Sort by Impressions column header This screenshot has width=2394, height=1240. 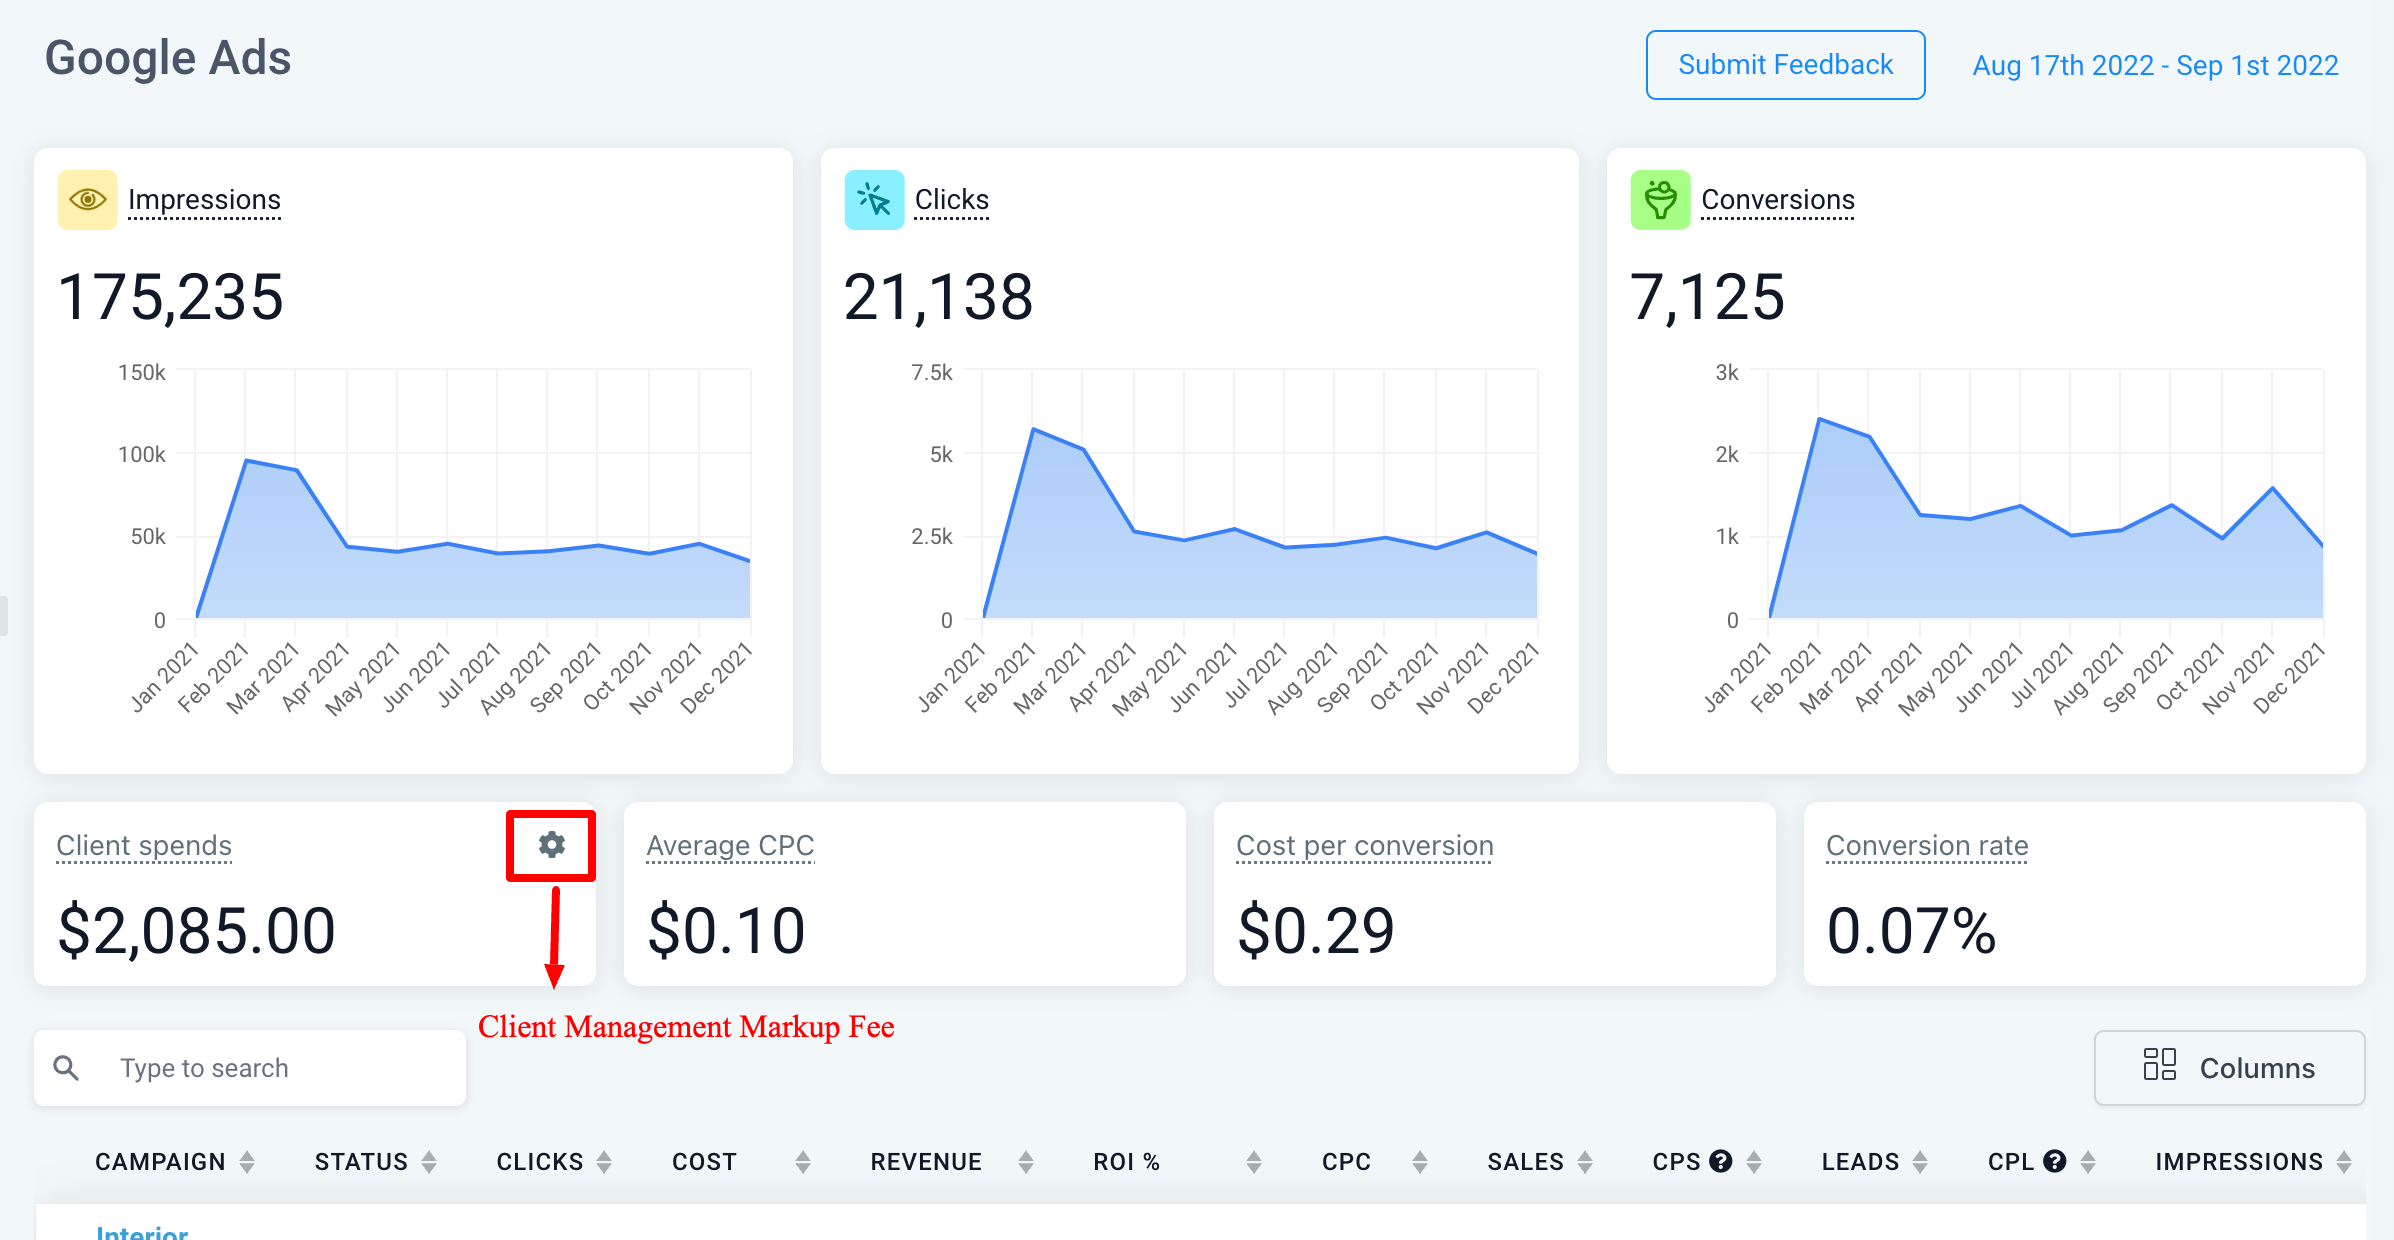(x=2238, y=1162)
